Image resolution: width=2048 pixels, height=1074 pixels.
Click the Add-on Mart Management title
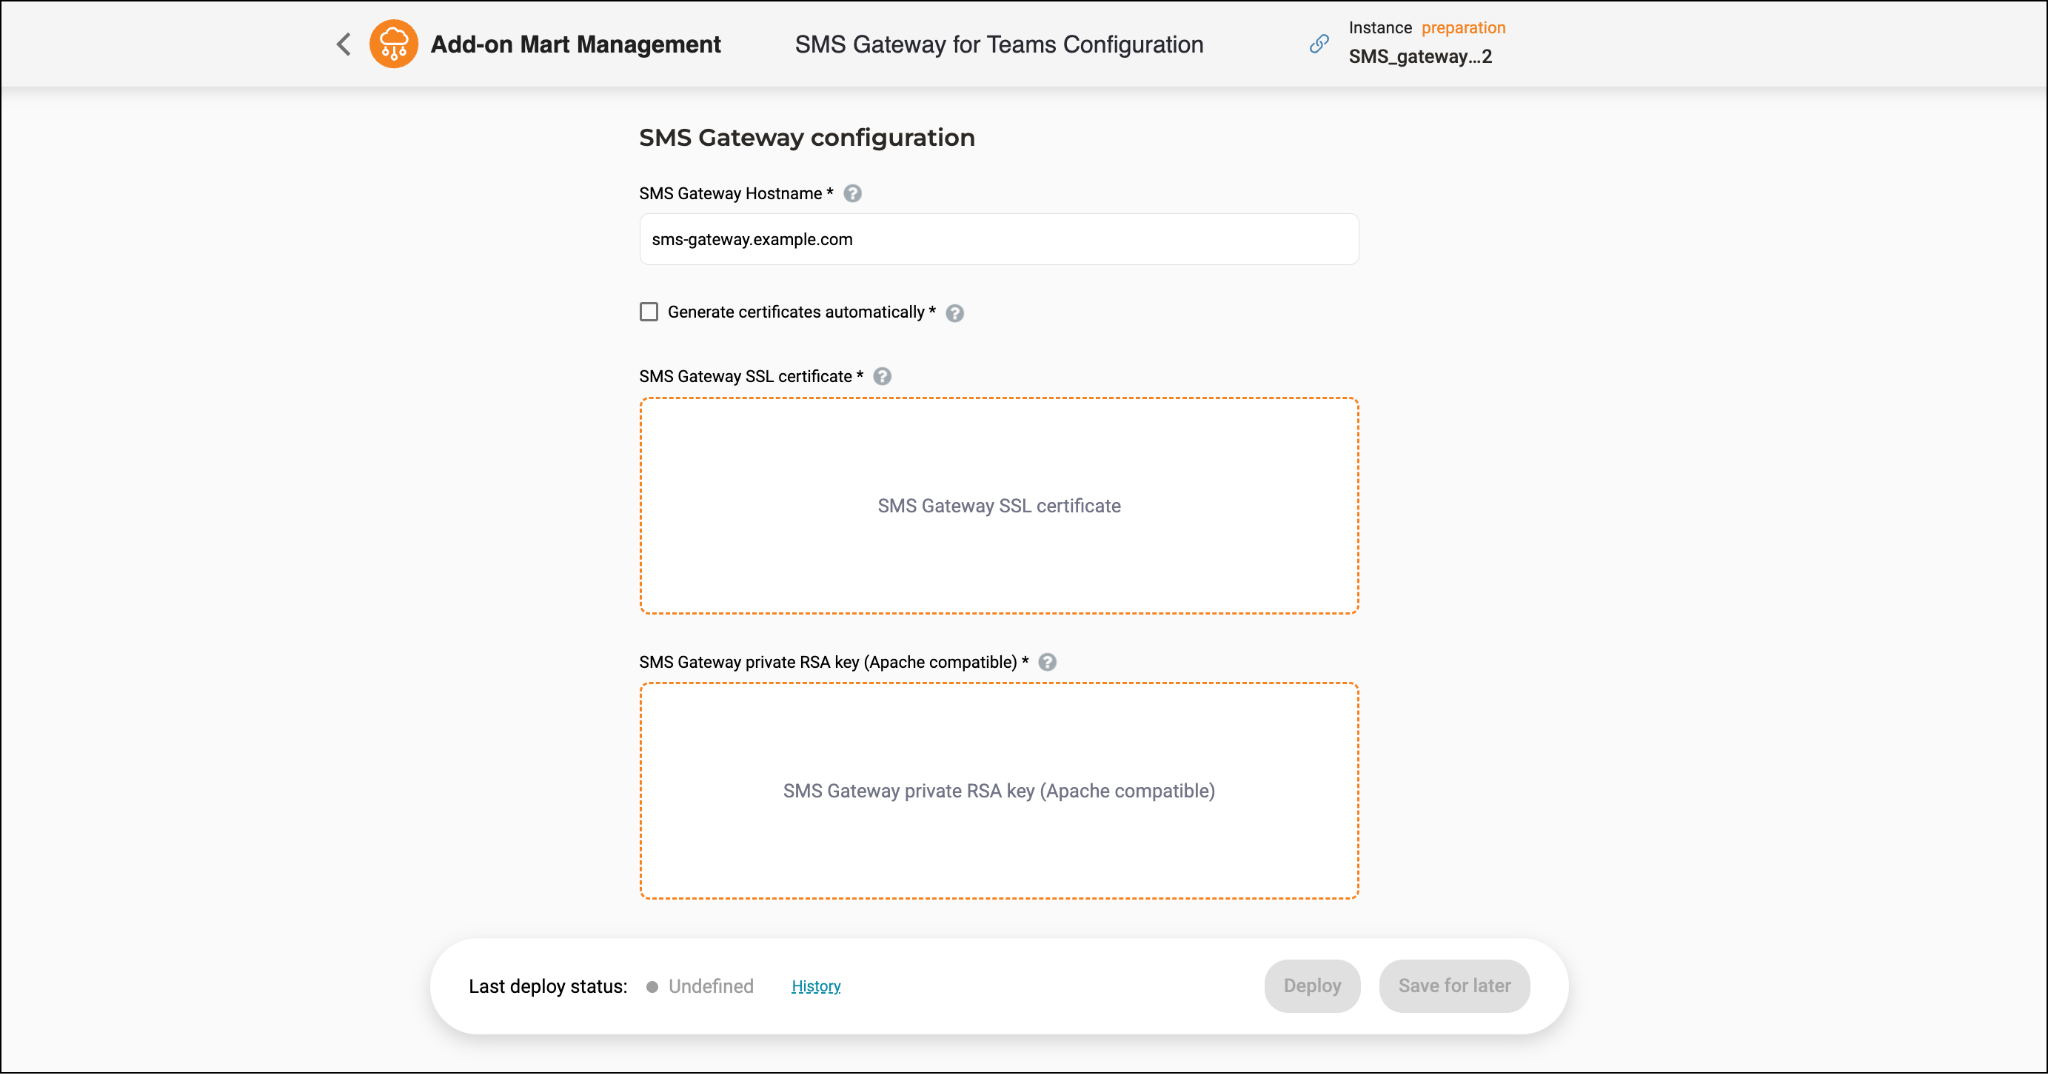(x=576, y=45)
